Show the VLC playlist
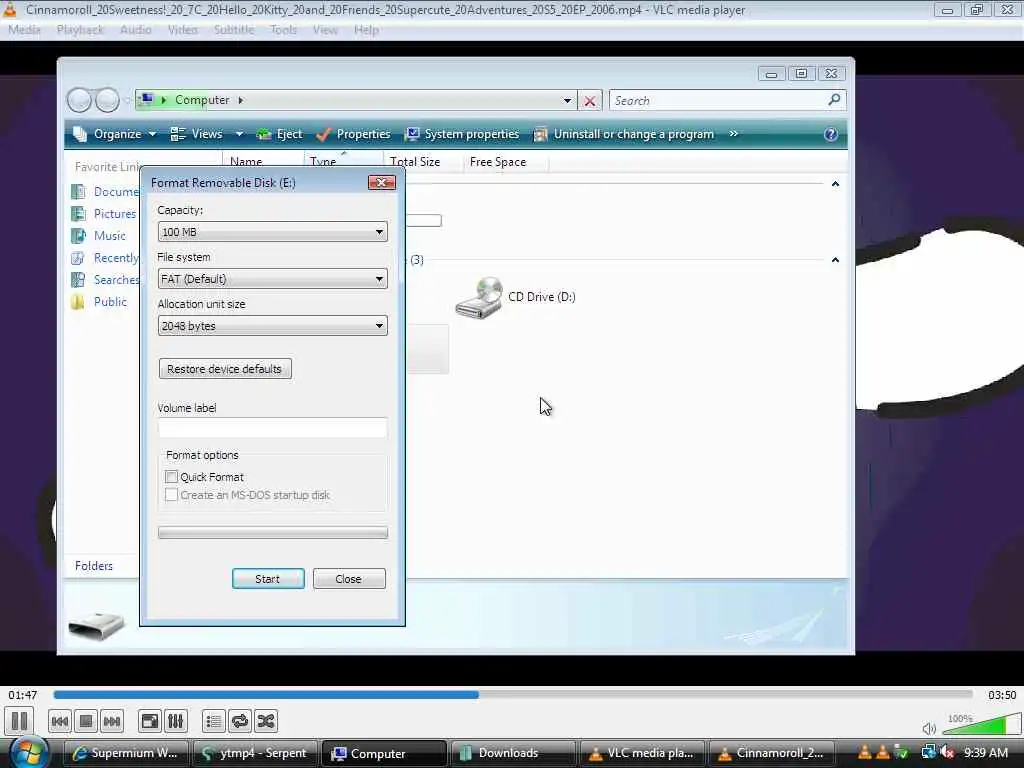This screenshot has width=1024, height=768. [x=214, y=722]
